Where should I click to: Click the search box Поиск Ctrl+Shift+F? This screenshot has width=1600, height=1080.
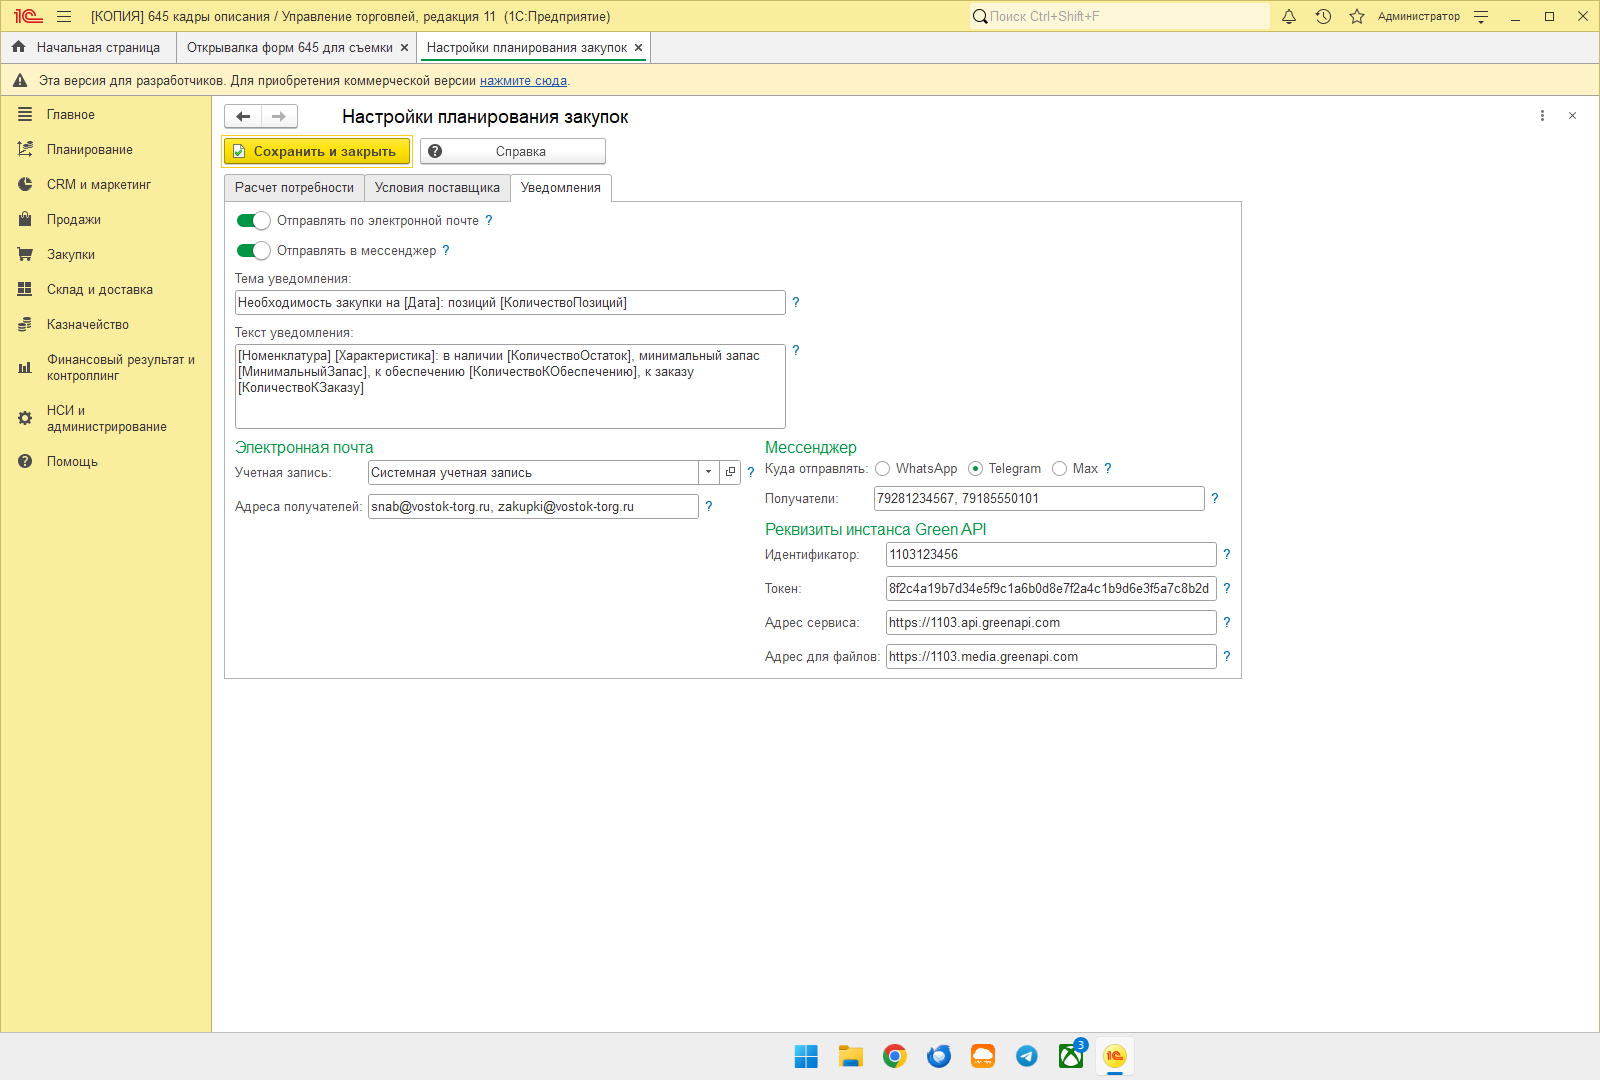[x=1119, y=16]
